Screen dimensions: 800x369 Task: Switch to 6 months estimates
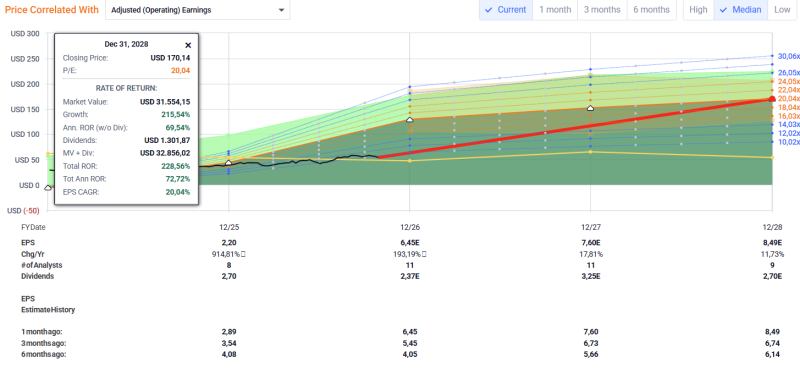[651, 10]
